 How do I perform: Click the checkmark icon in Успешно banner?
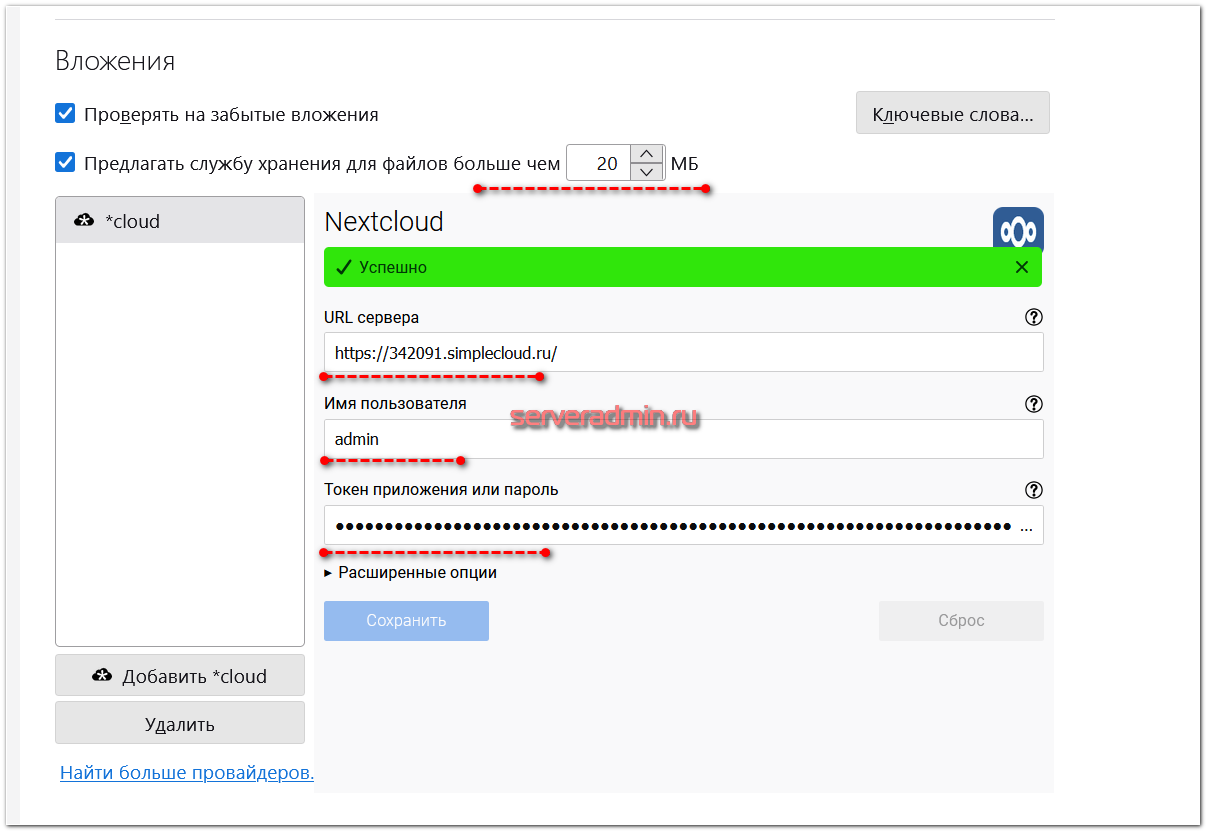343,267
